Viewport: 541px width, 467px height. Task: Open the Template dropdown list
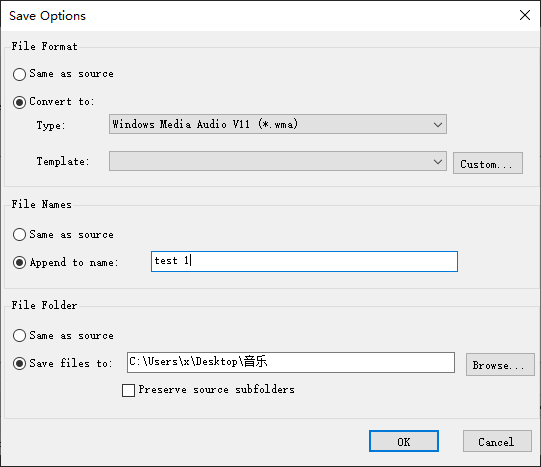coord(278,161)
